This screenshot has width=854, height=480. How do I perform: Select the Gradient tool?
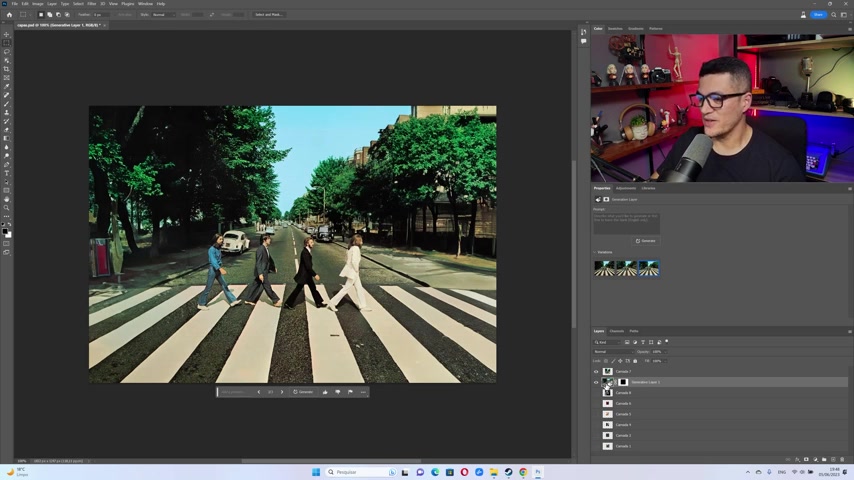click(x=7, y=138)
